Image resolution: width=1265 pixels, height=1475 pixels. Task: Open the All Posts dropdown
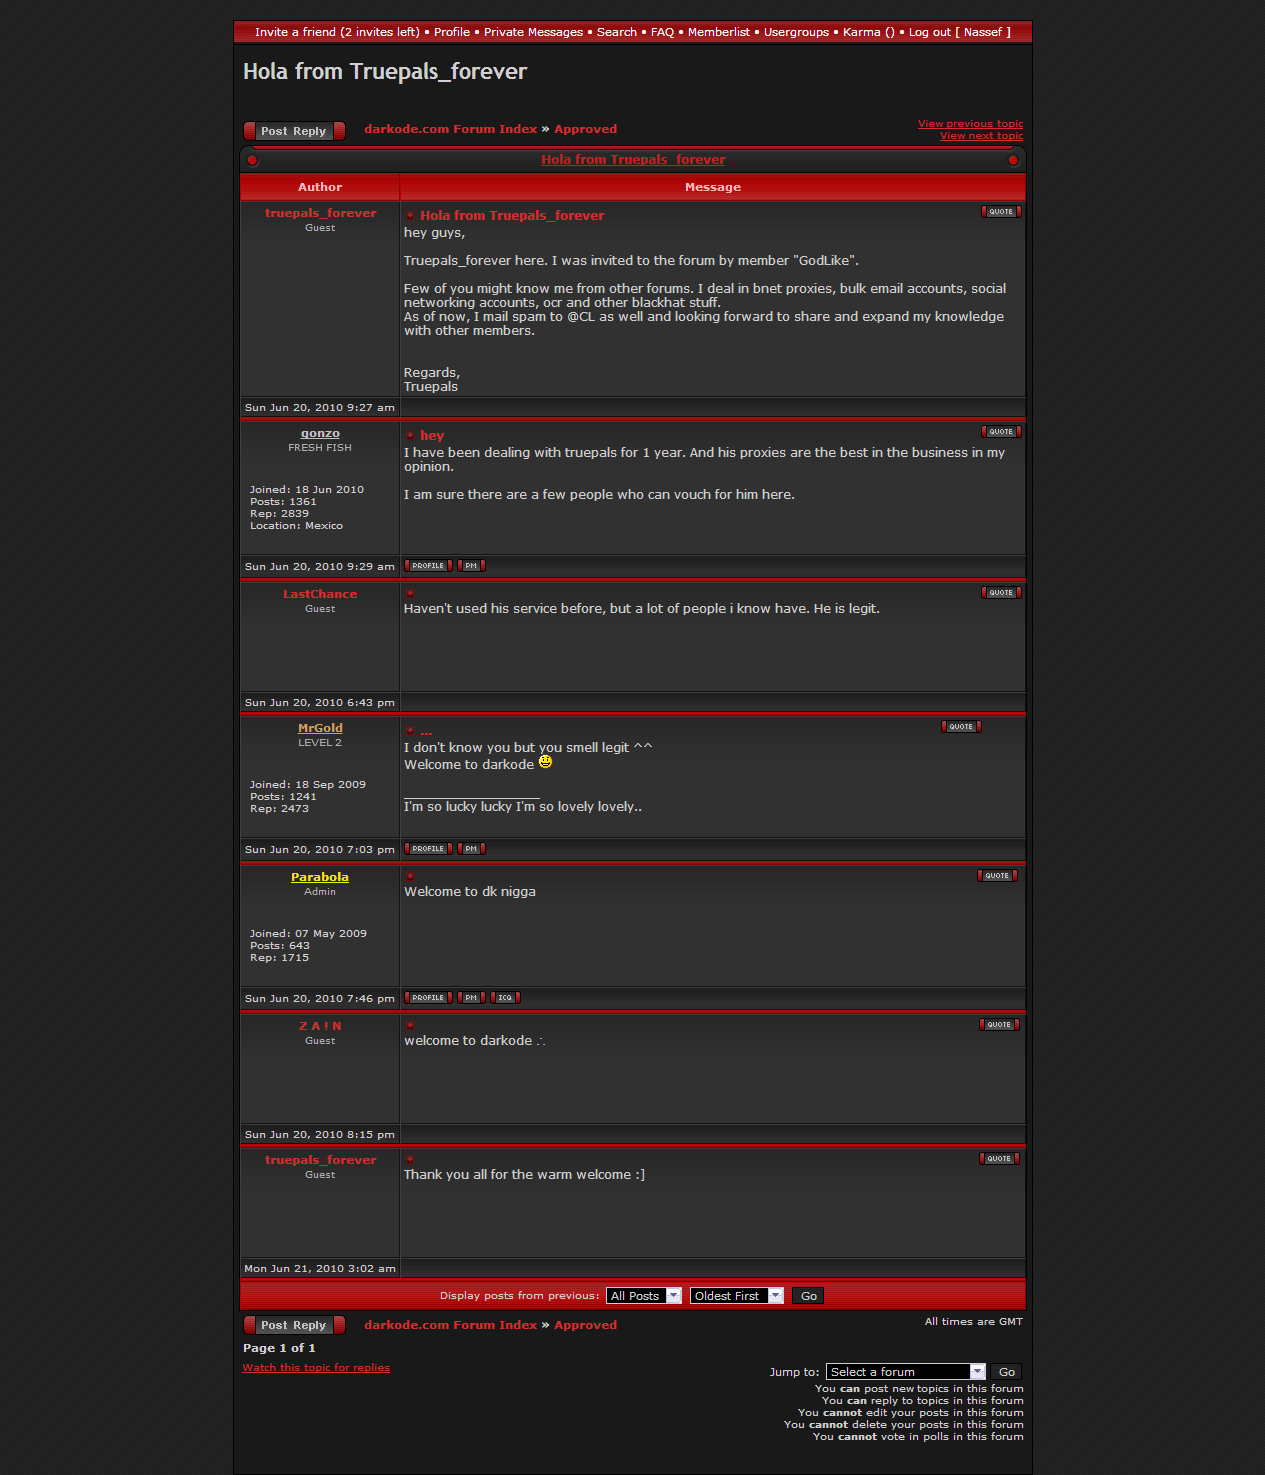pyautogui.click(x=644, y=1296)
